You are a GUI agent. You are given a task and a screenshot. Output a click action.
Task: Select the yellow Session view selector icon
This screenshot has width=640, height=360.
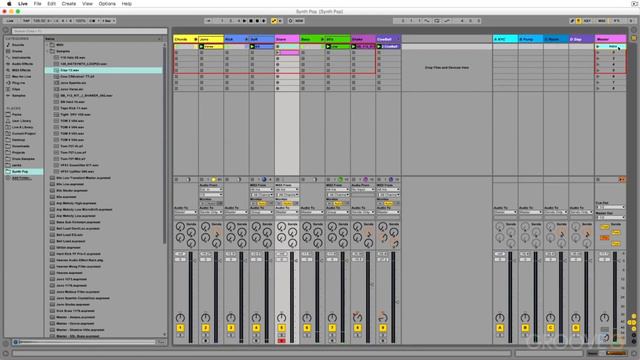tap(634, 38)
